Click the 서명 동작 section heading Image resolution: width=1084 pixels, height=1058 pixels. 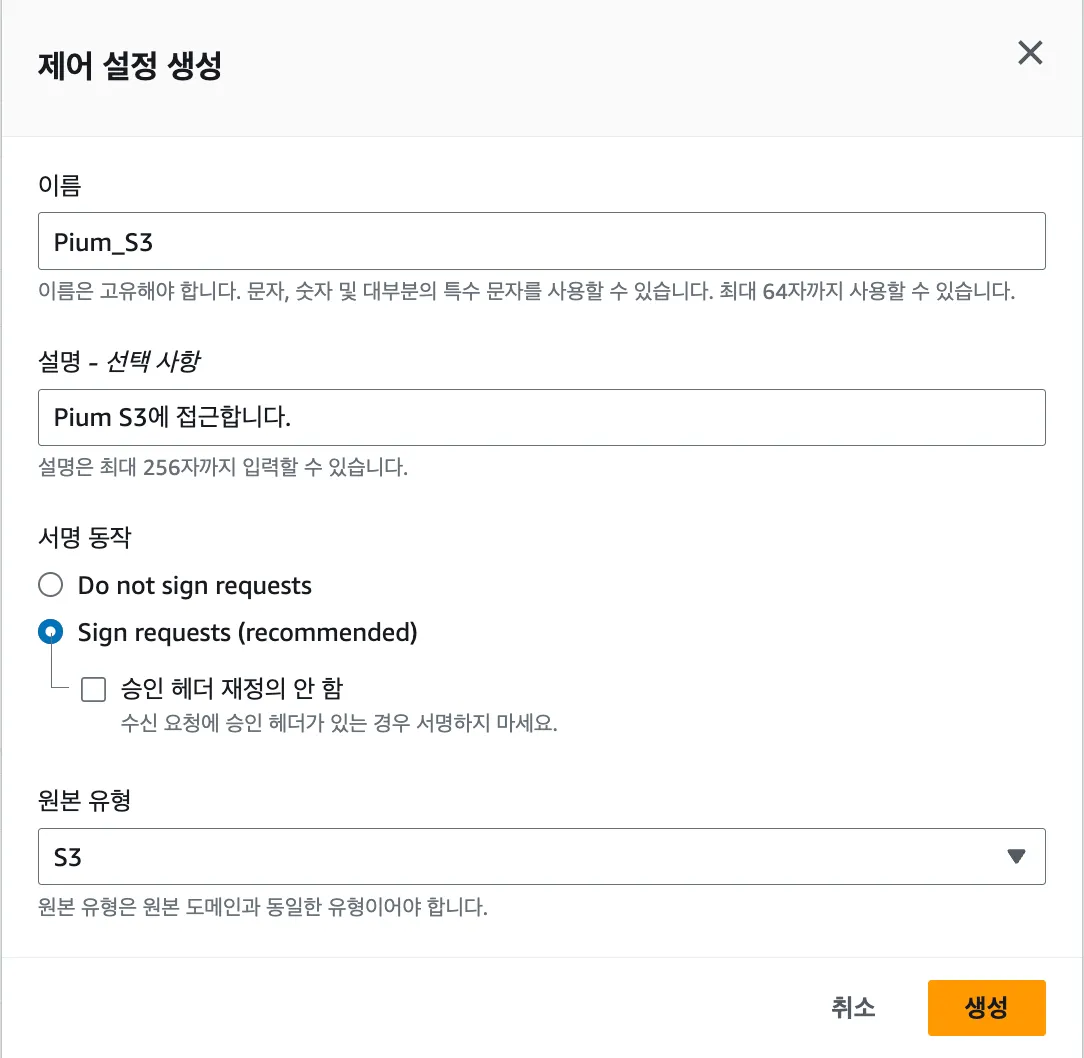85,538
